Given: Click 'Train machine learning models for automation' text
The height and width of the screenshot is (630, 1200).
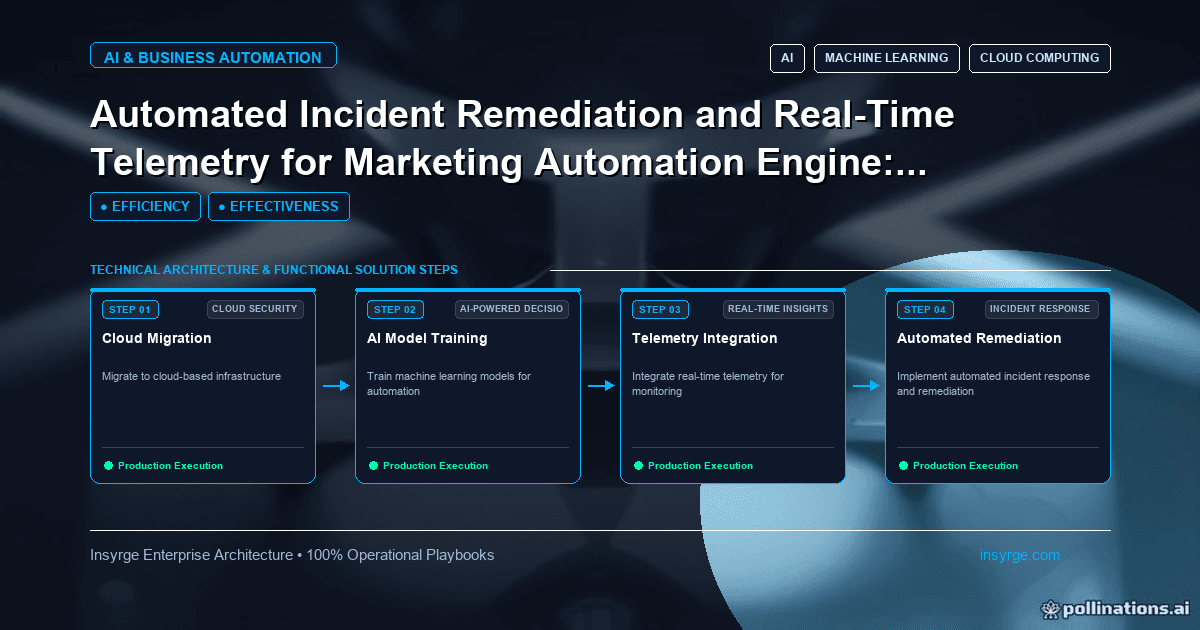Looking at the screenshot, I should 449,384.
